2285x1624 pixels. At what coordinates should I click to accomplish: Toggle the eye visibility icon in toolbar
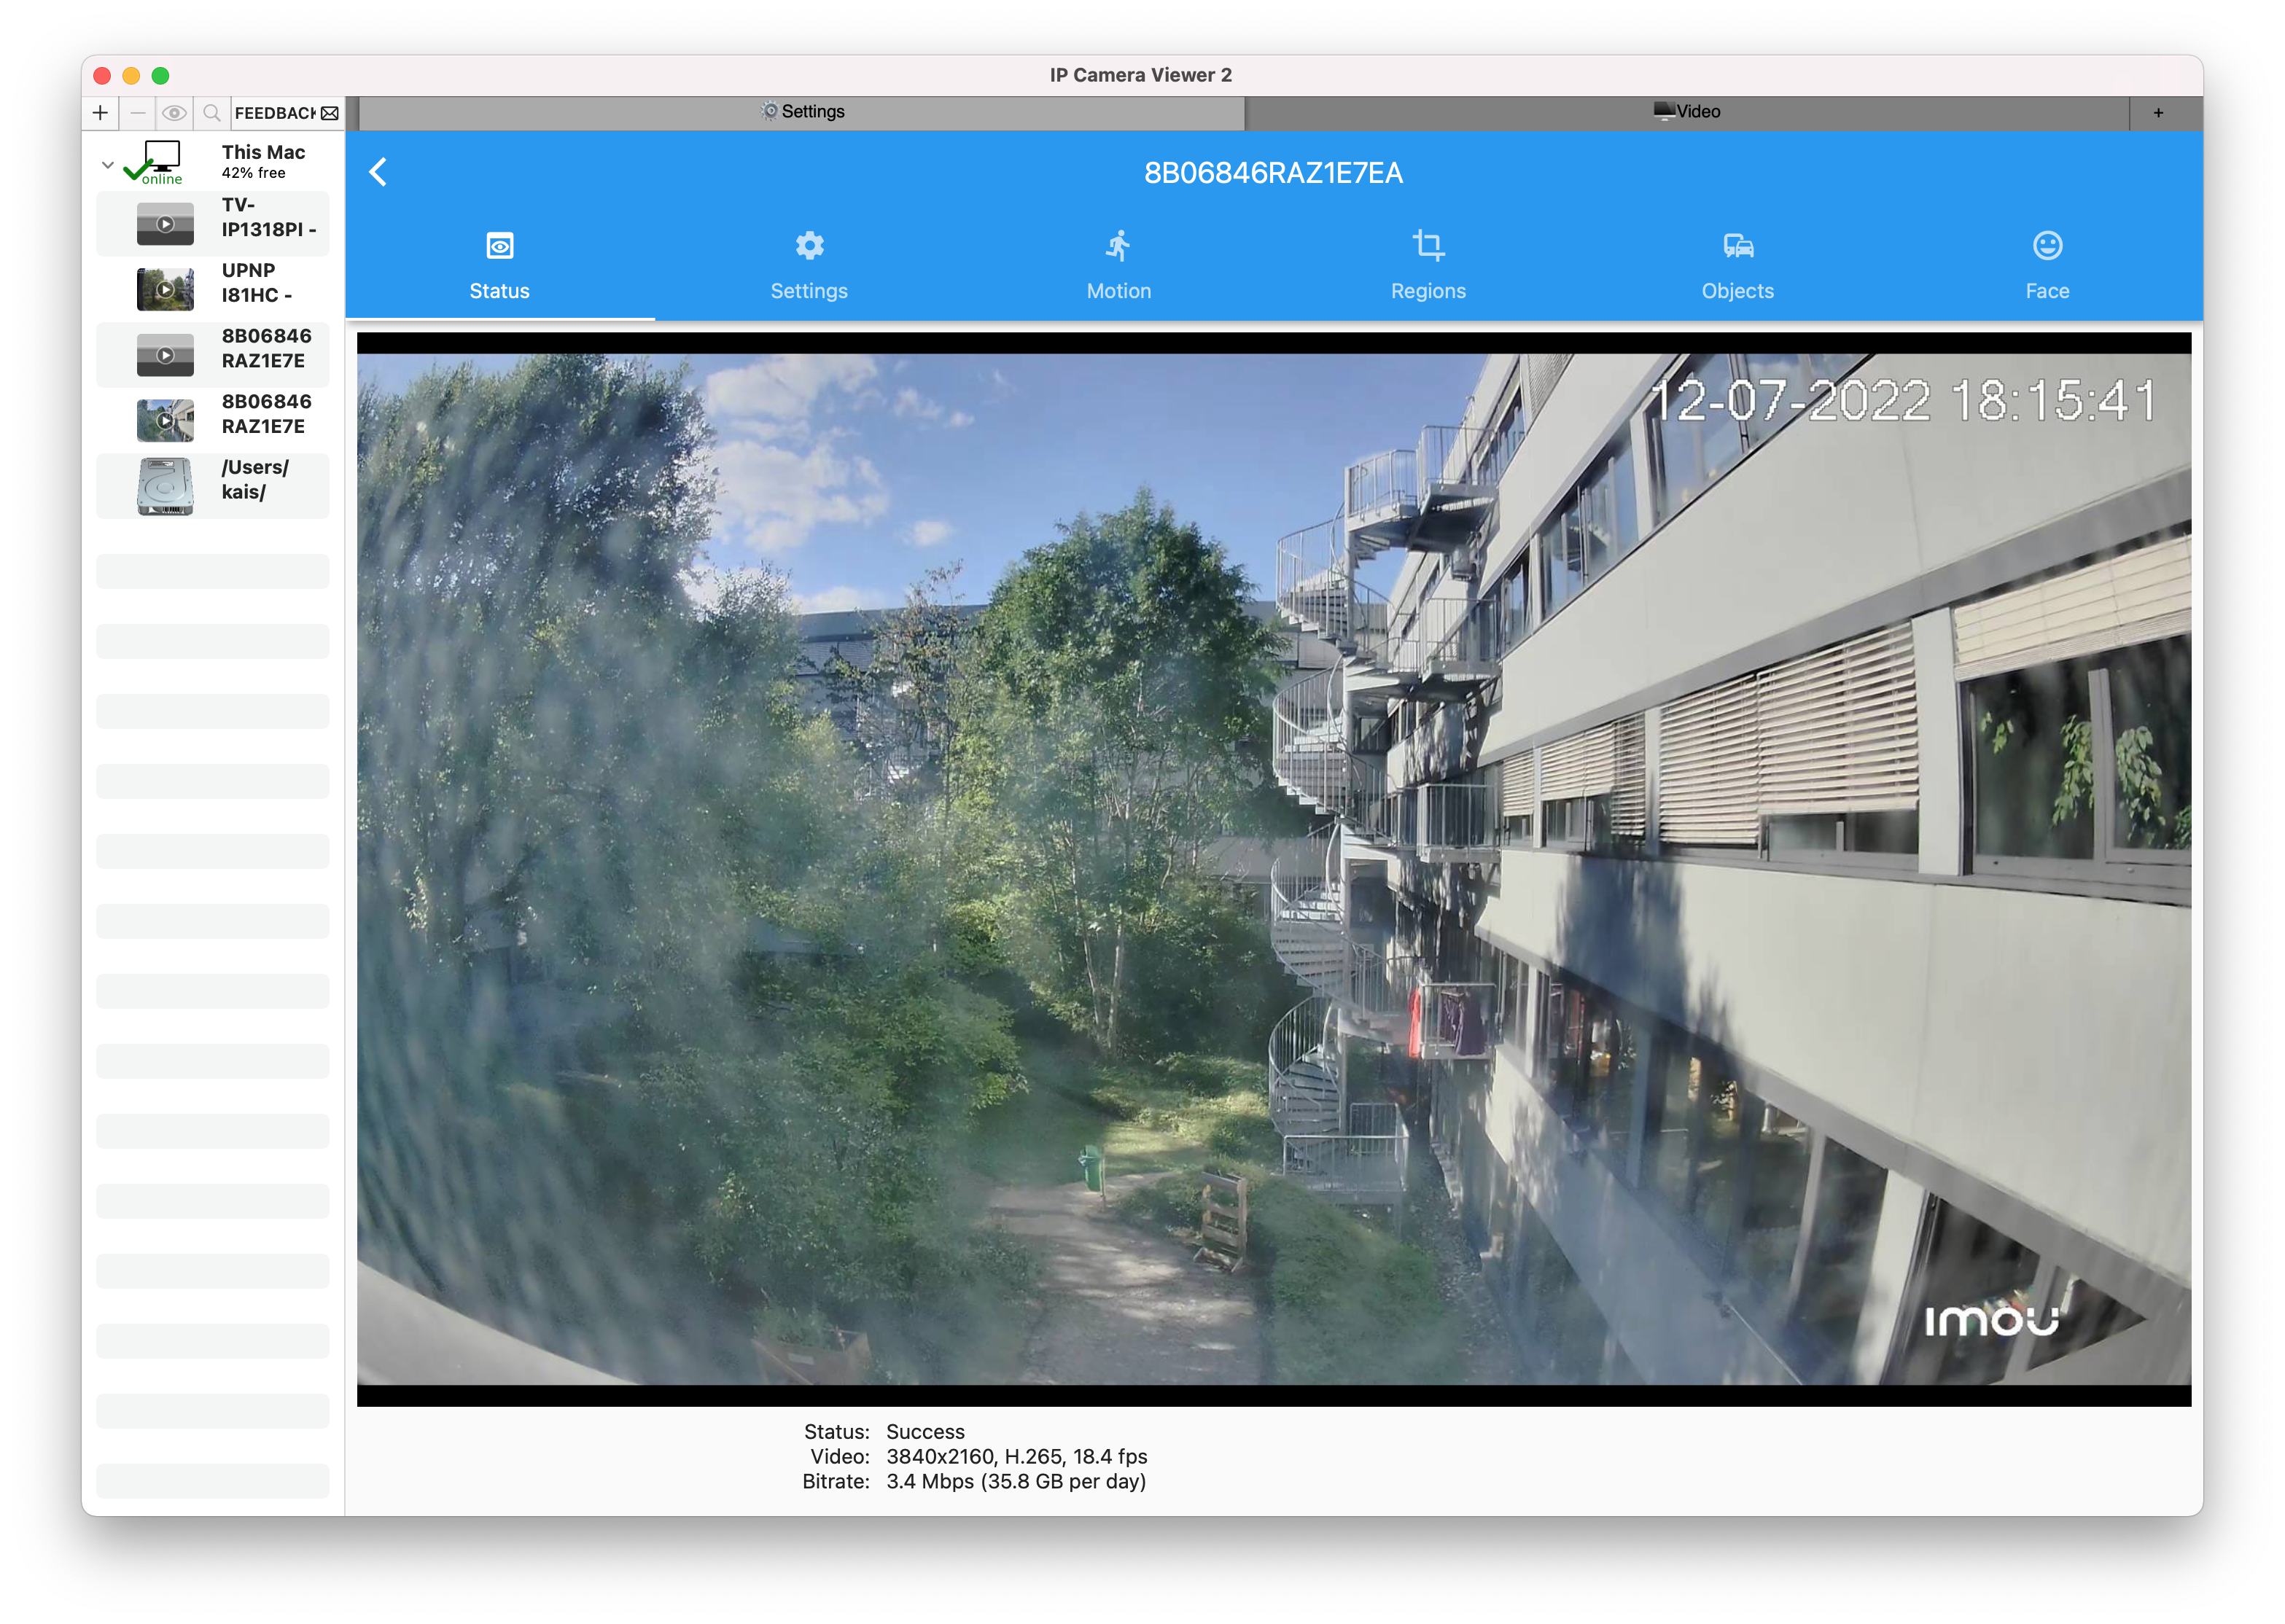175,113
